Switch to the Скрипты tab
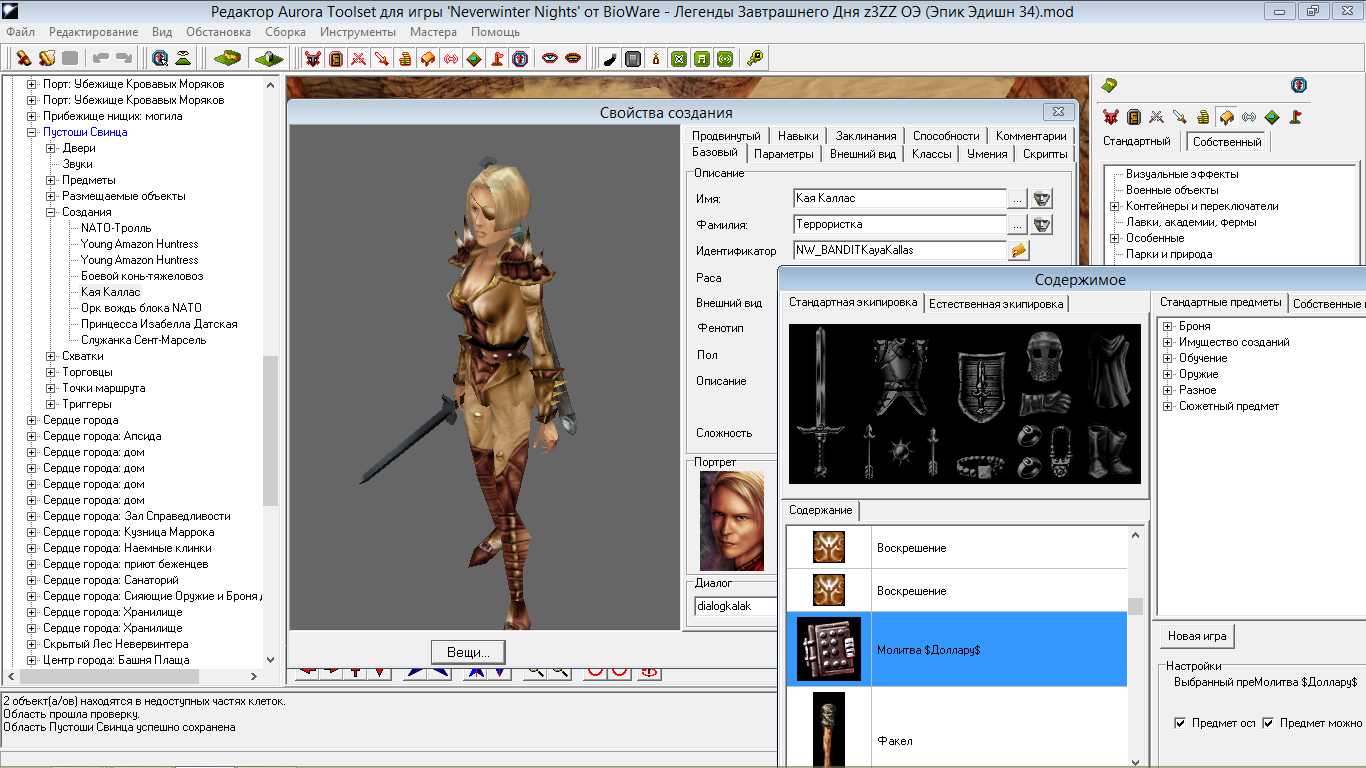1366x768 pixels. point(1045,154)
